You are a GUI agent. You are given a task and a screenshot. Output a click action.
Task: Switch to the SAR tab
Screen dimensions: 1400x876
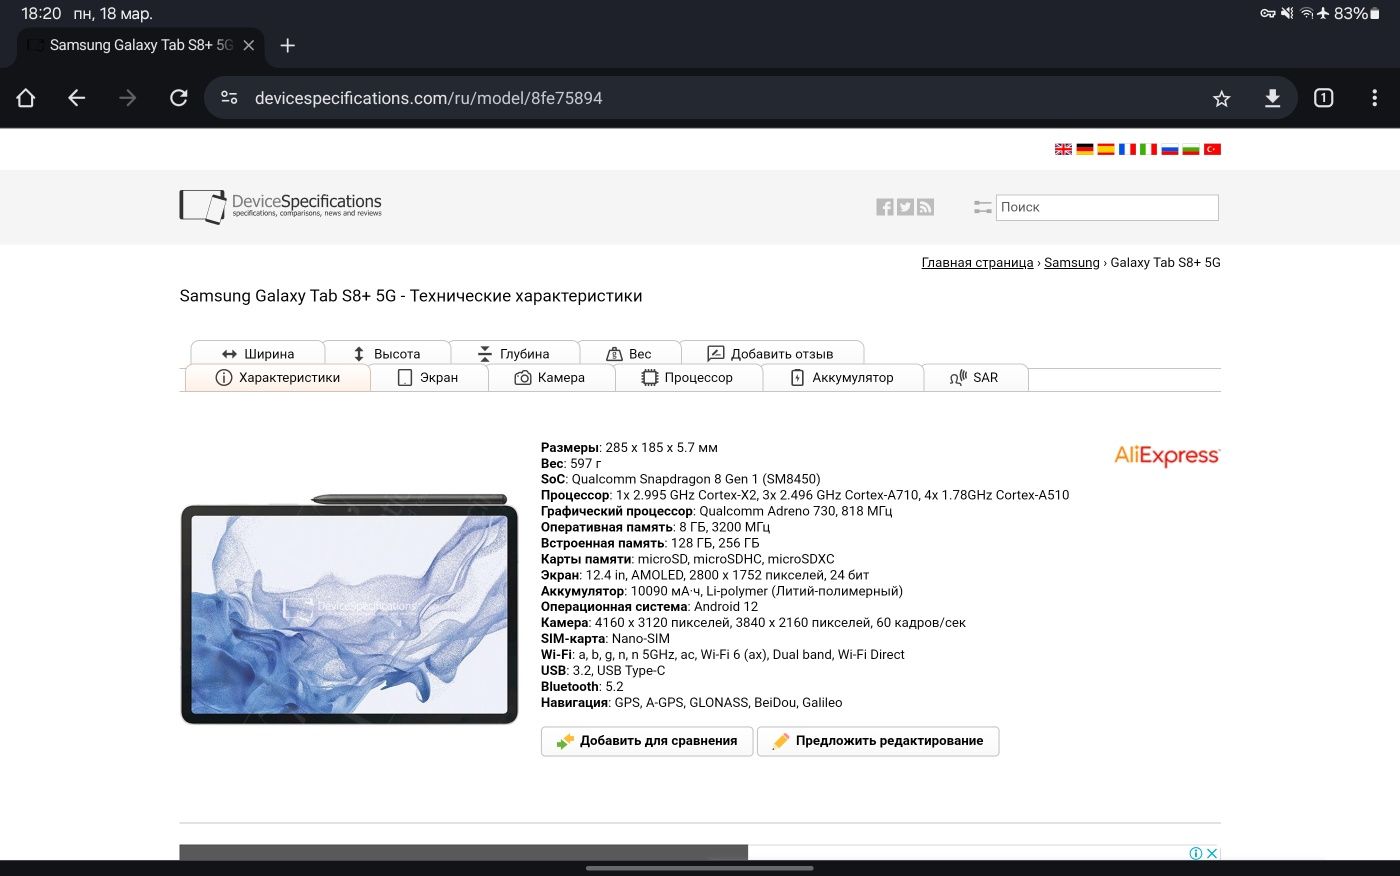974,377
